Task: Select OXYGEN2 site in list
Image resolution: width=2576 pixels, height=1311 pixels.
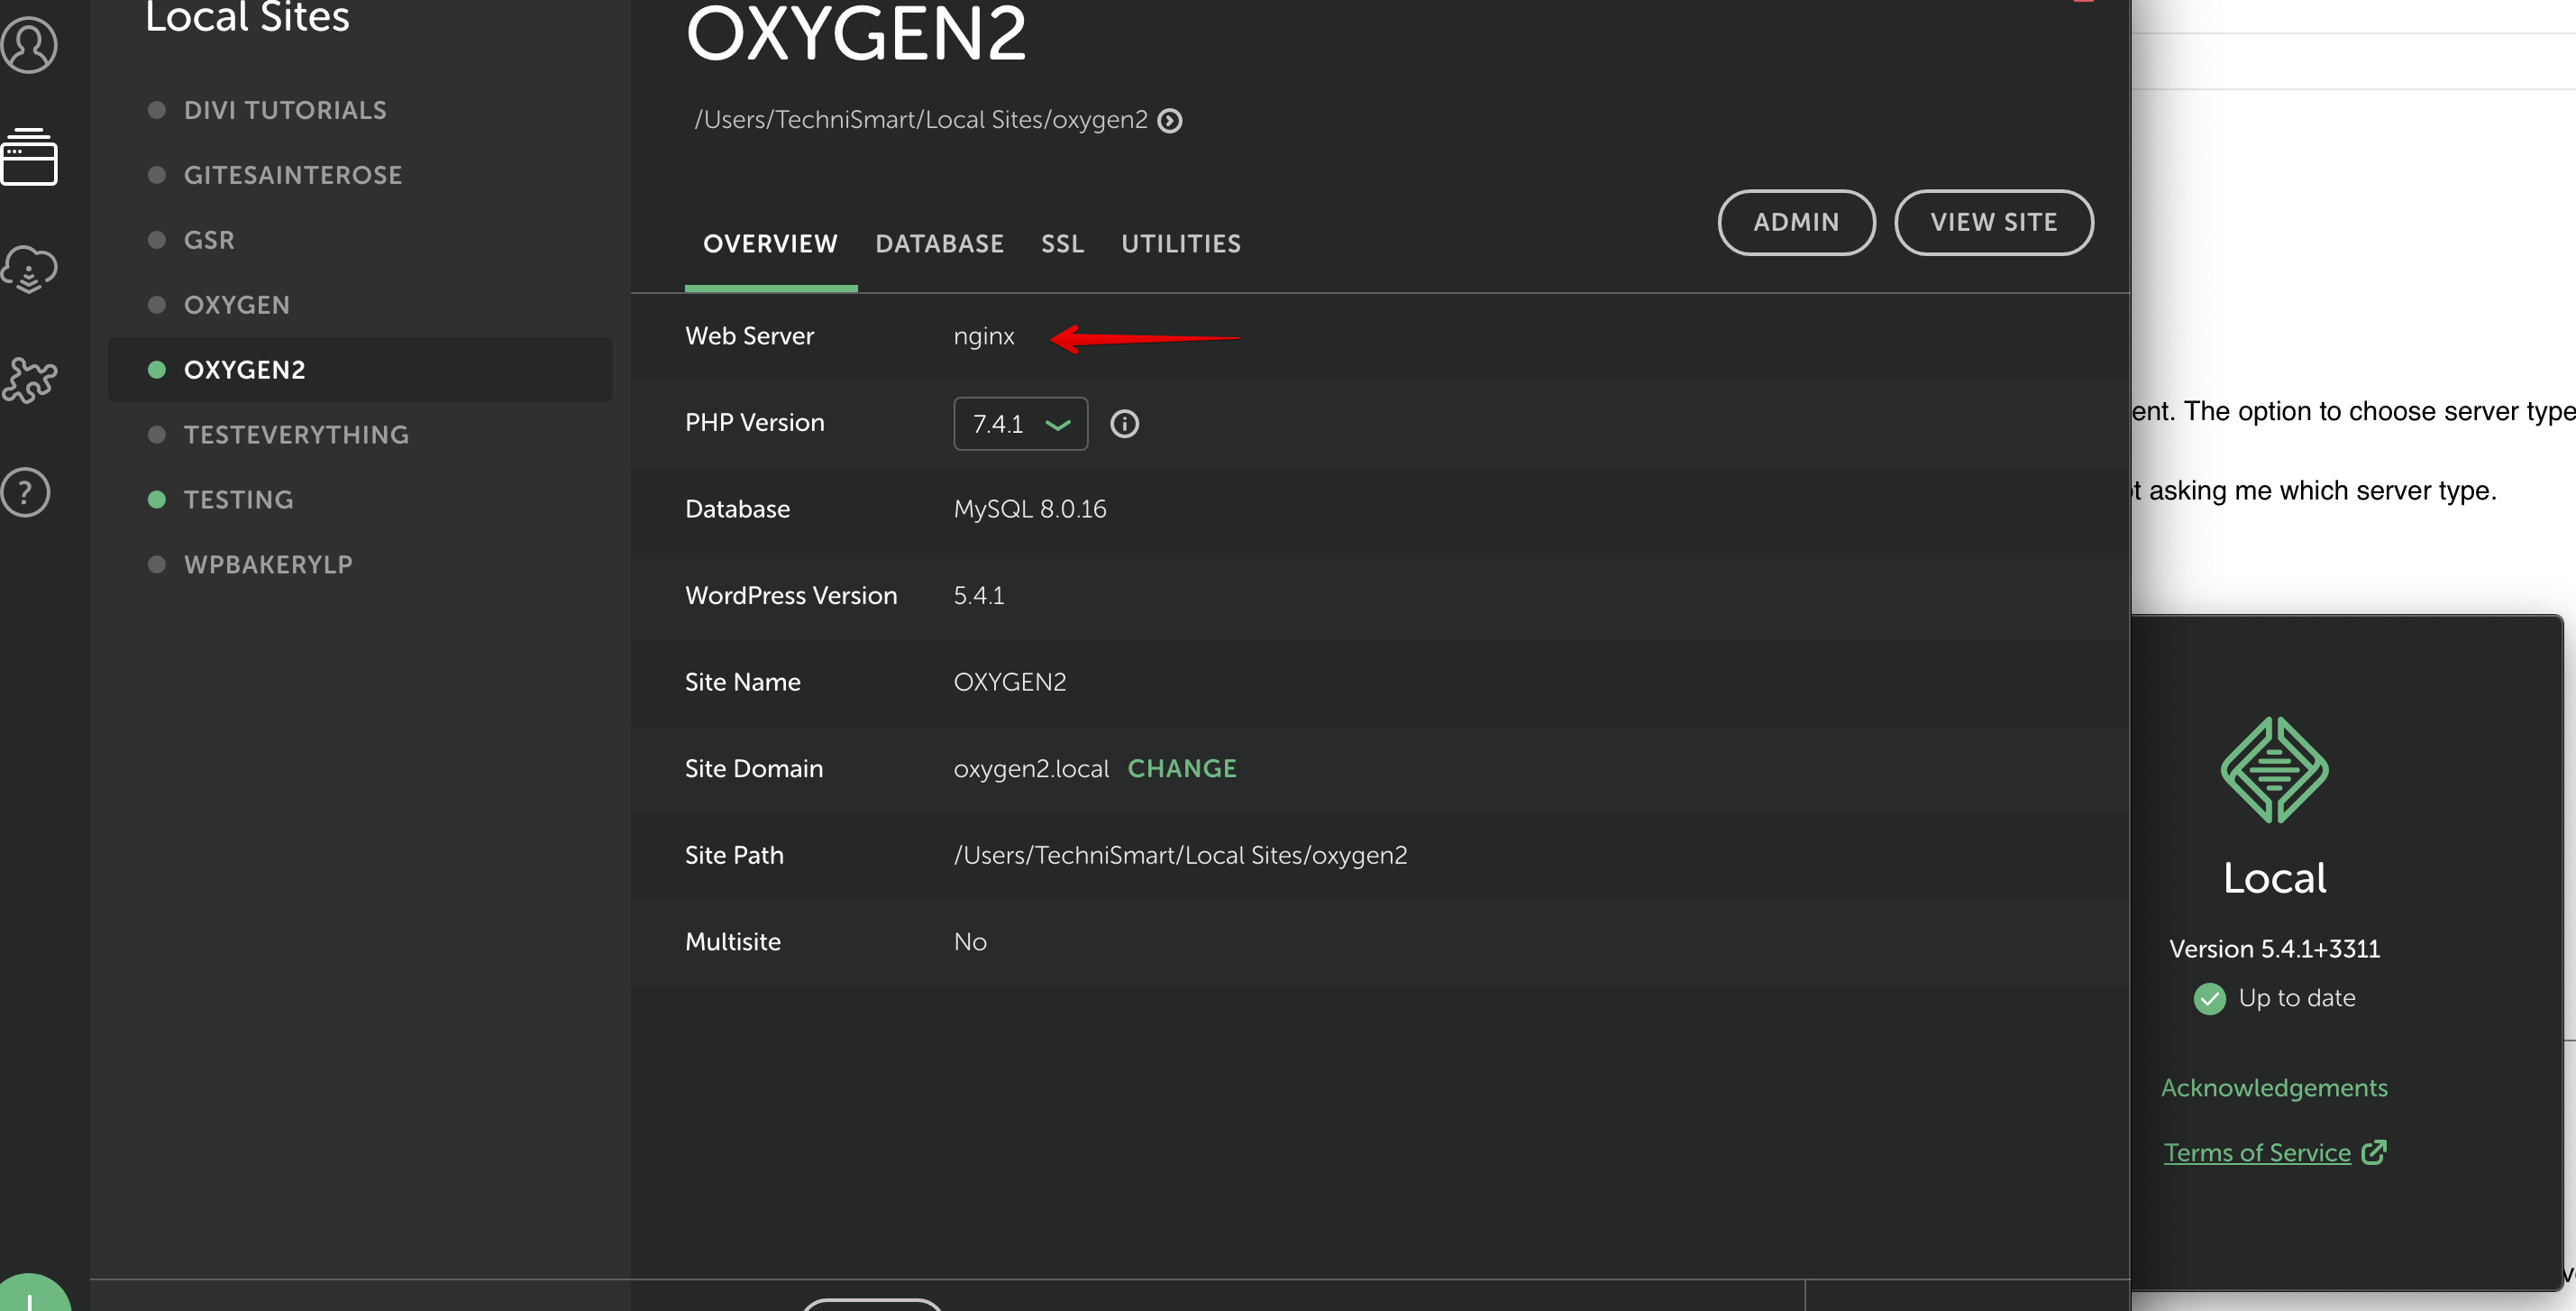Action: coord(360,370)
